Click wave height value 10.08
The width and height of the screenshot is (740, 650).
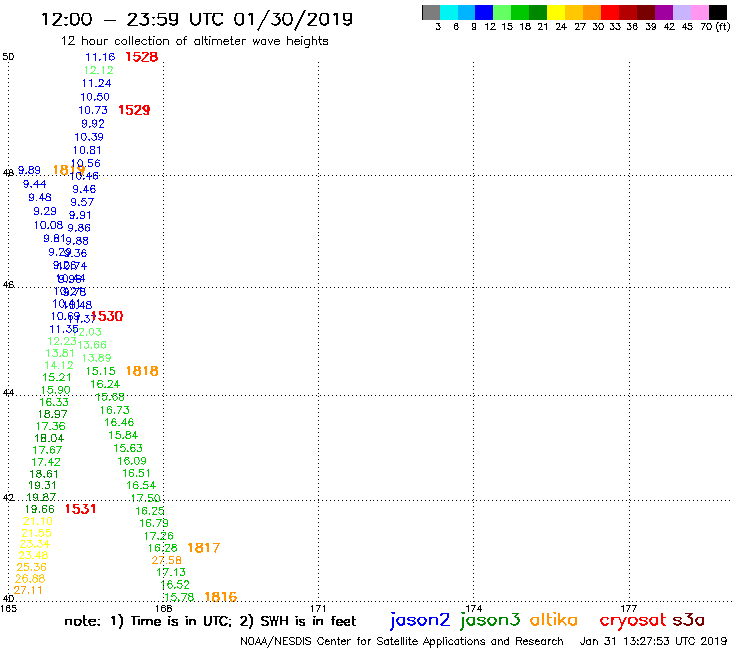pyautogui.click(x=48, y=225)
